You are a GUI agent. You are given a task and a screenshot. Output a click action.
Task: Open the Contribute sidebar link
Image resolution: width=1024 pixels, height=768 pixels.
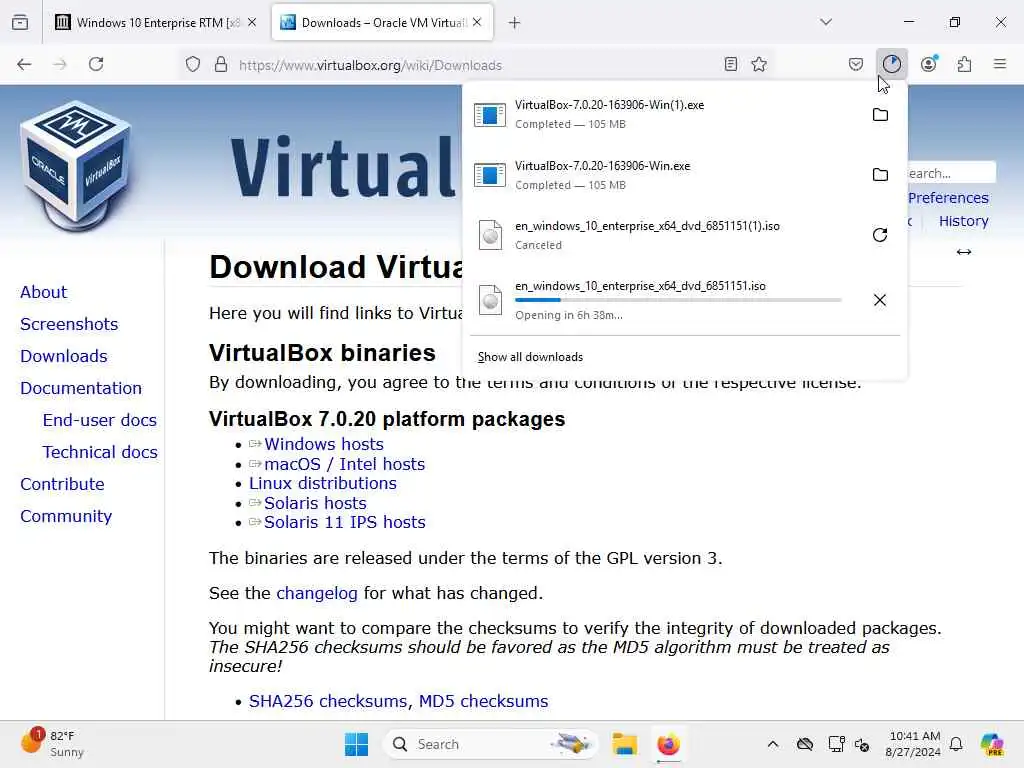pos(62,484)
